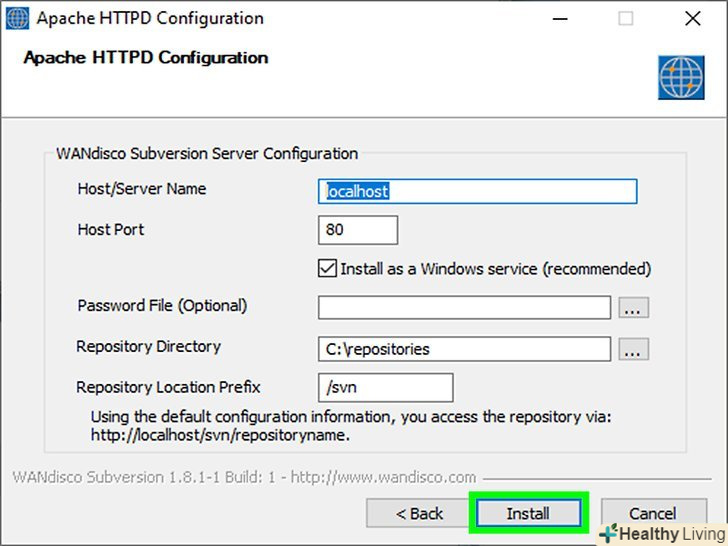The height and width of the screenshot is (546, 728).
Task: Maximize the configuration window
Action: [626, 19]
